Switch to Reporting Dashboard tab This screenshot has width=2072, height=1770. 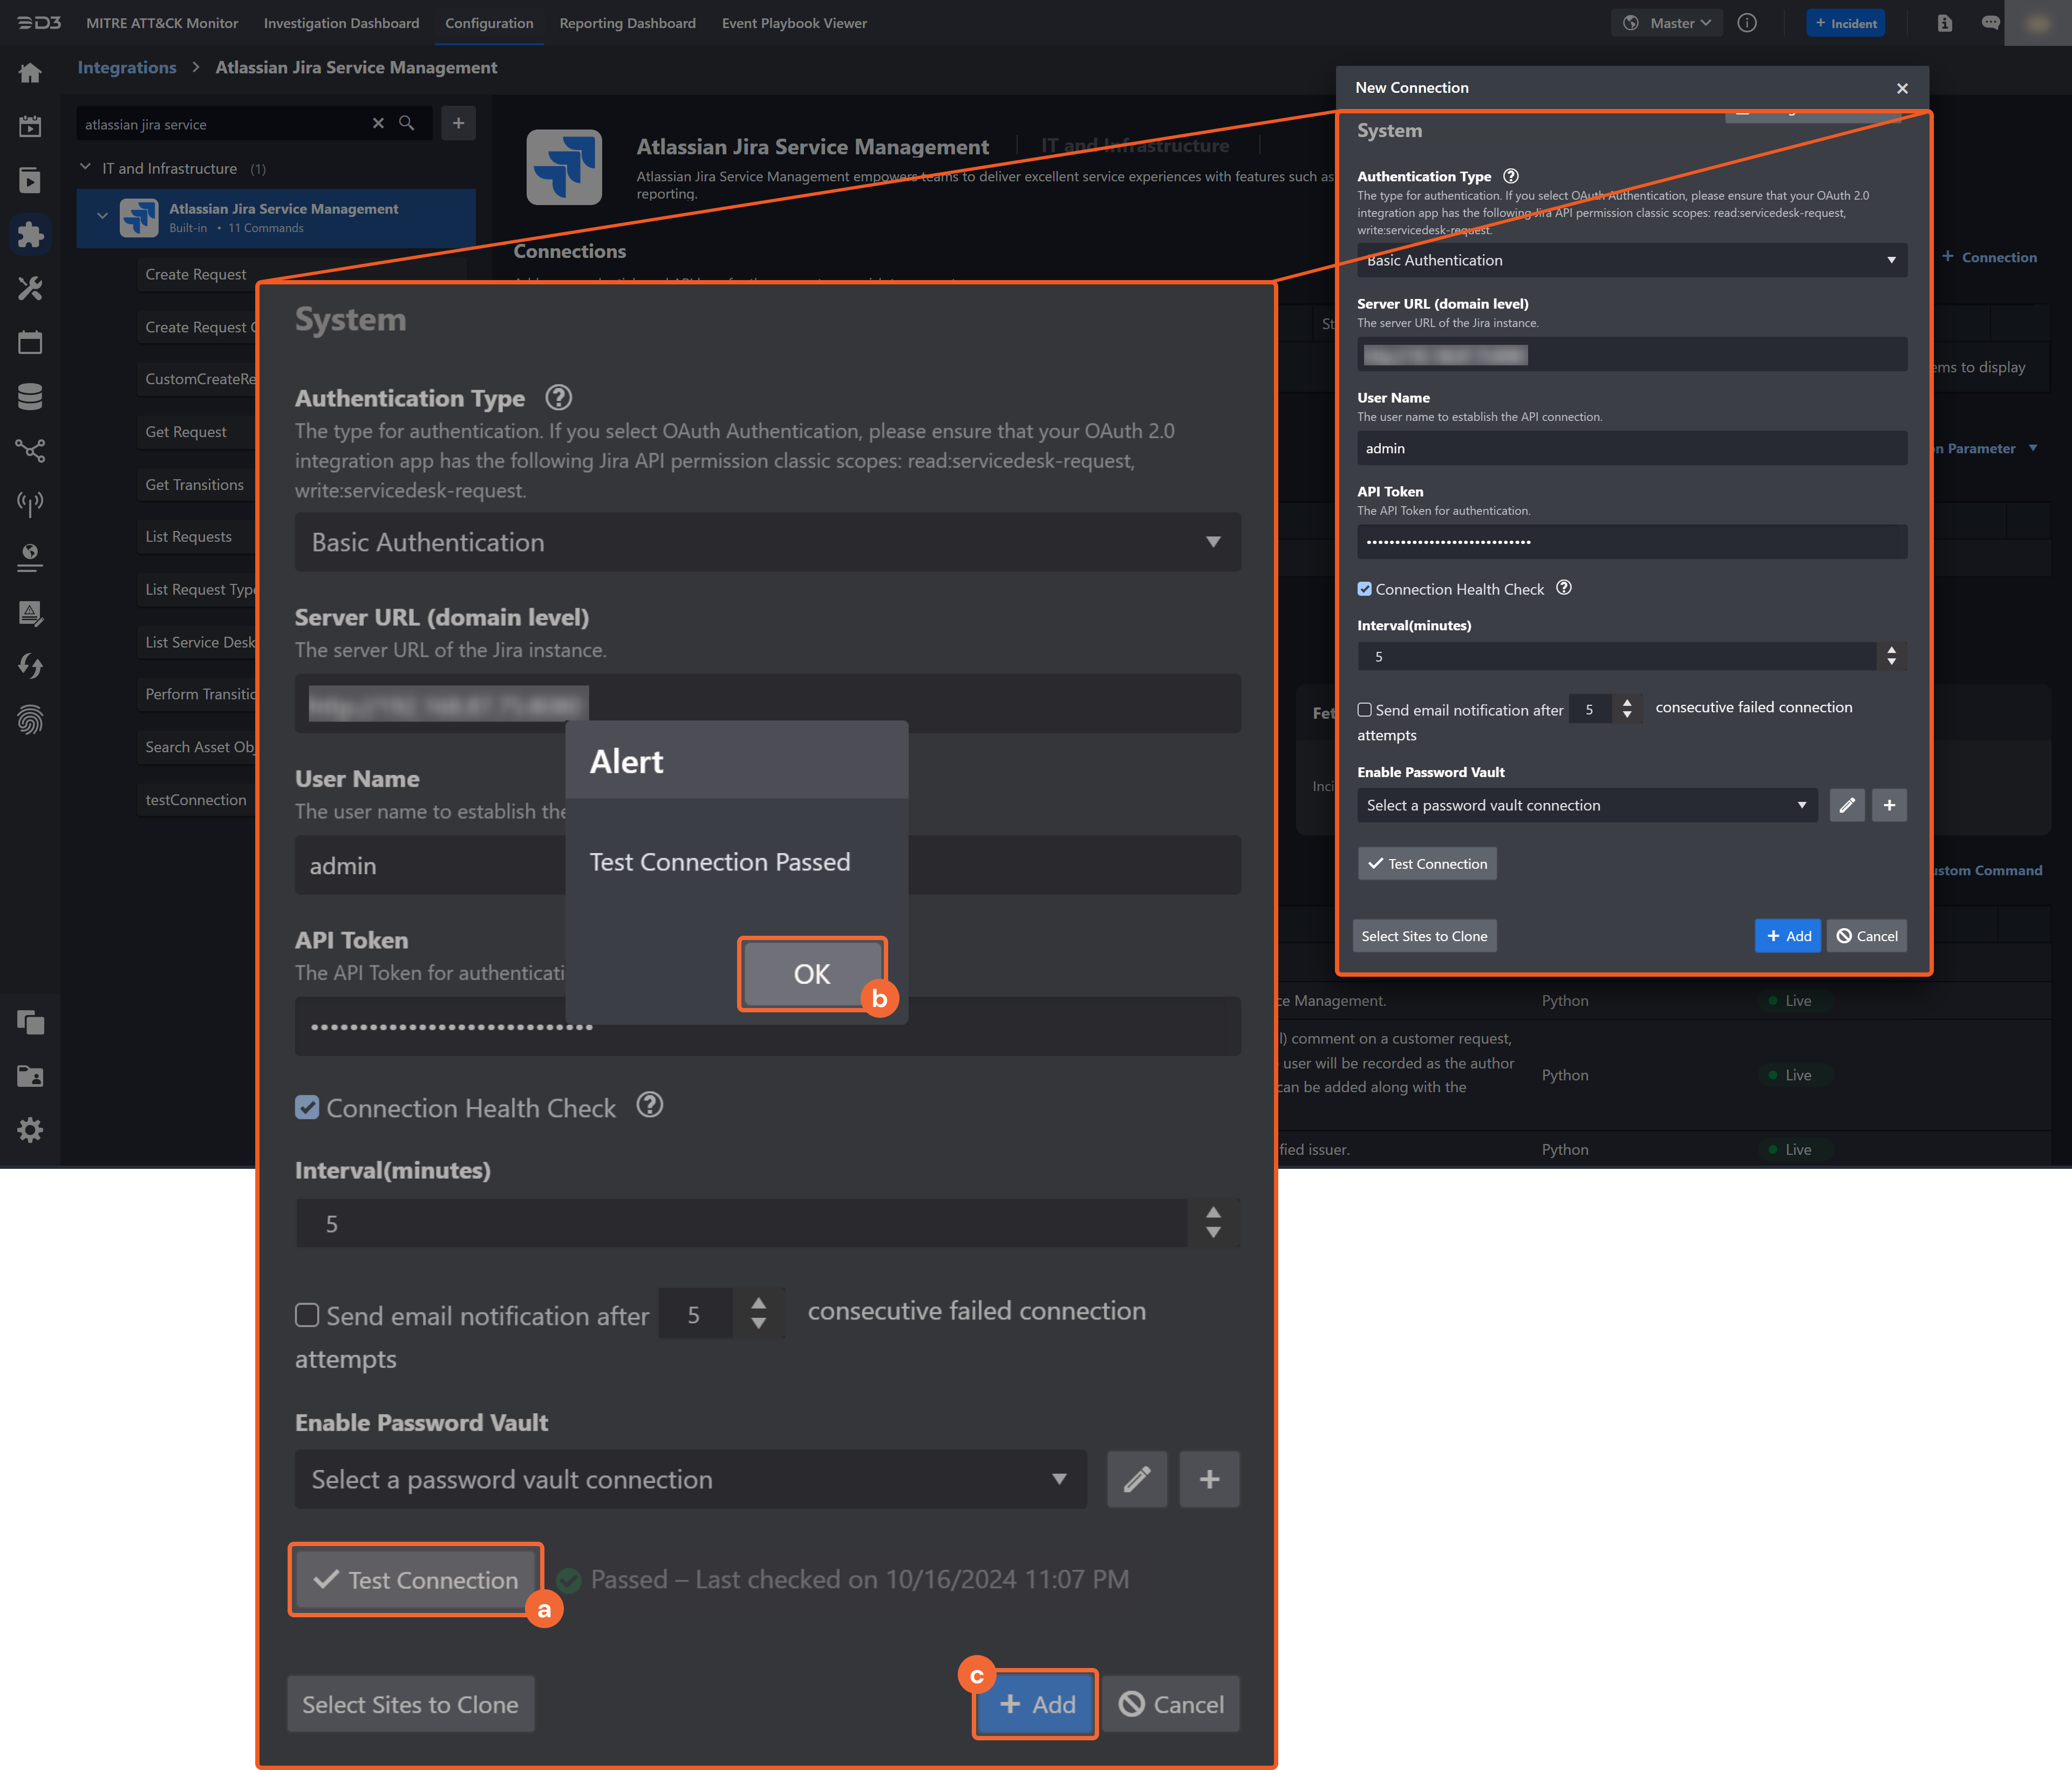pyautogui.click(x=627, y=23)
